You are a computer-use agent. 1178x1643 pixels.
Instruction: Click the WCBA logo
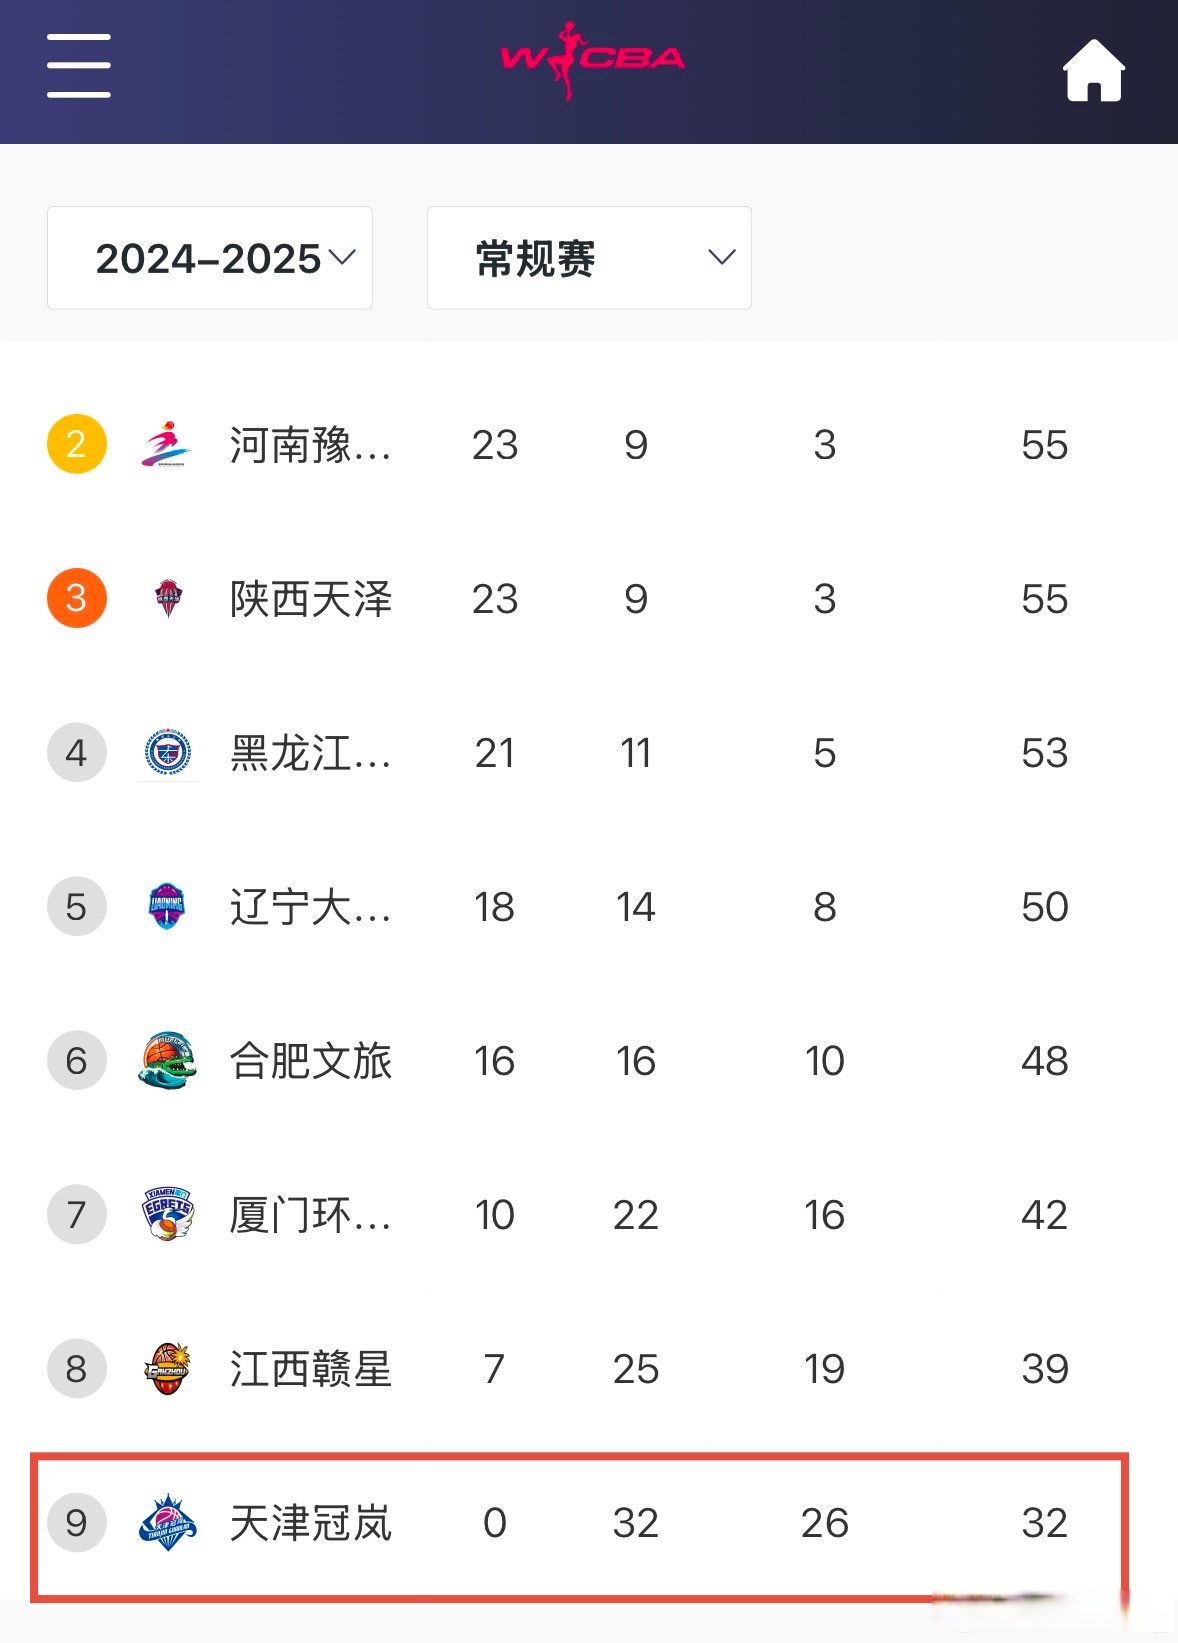click(x=592, y=60)
